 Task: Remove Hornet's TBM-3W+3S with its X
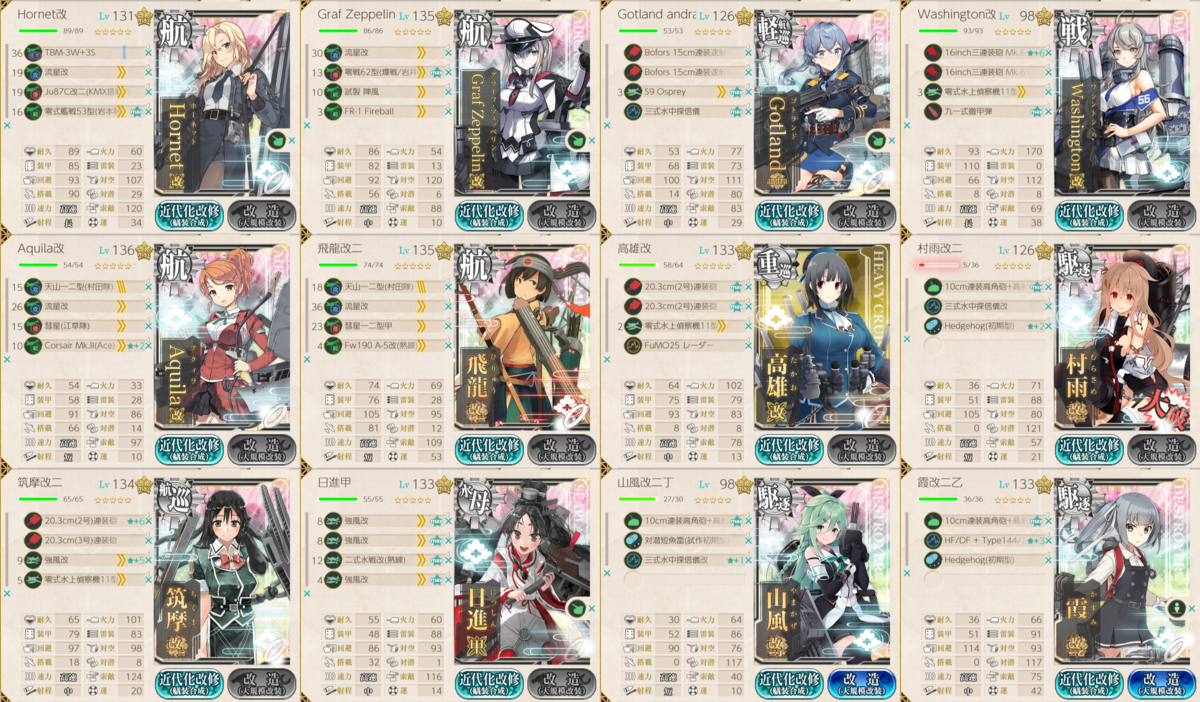coord(148,52)
